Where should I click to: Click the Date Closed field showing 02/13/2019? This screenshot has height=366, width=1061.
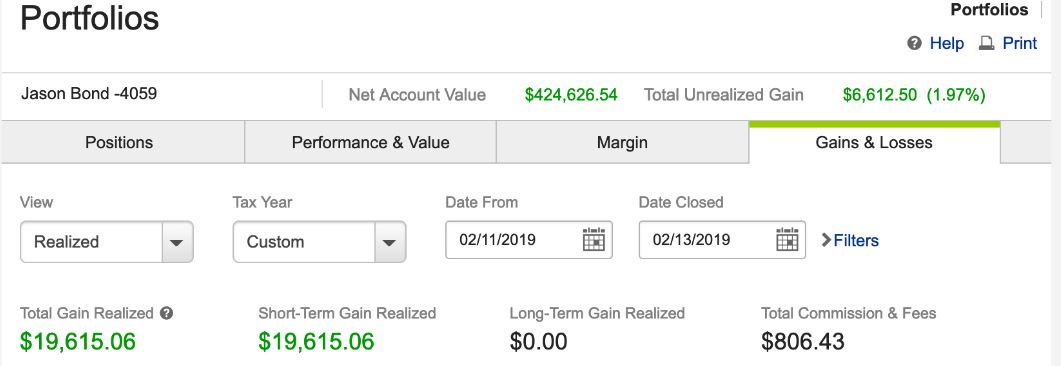tap(722, 240)
